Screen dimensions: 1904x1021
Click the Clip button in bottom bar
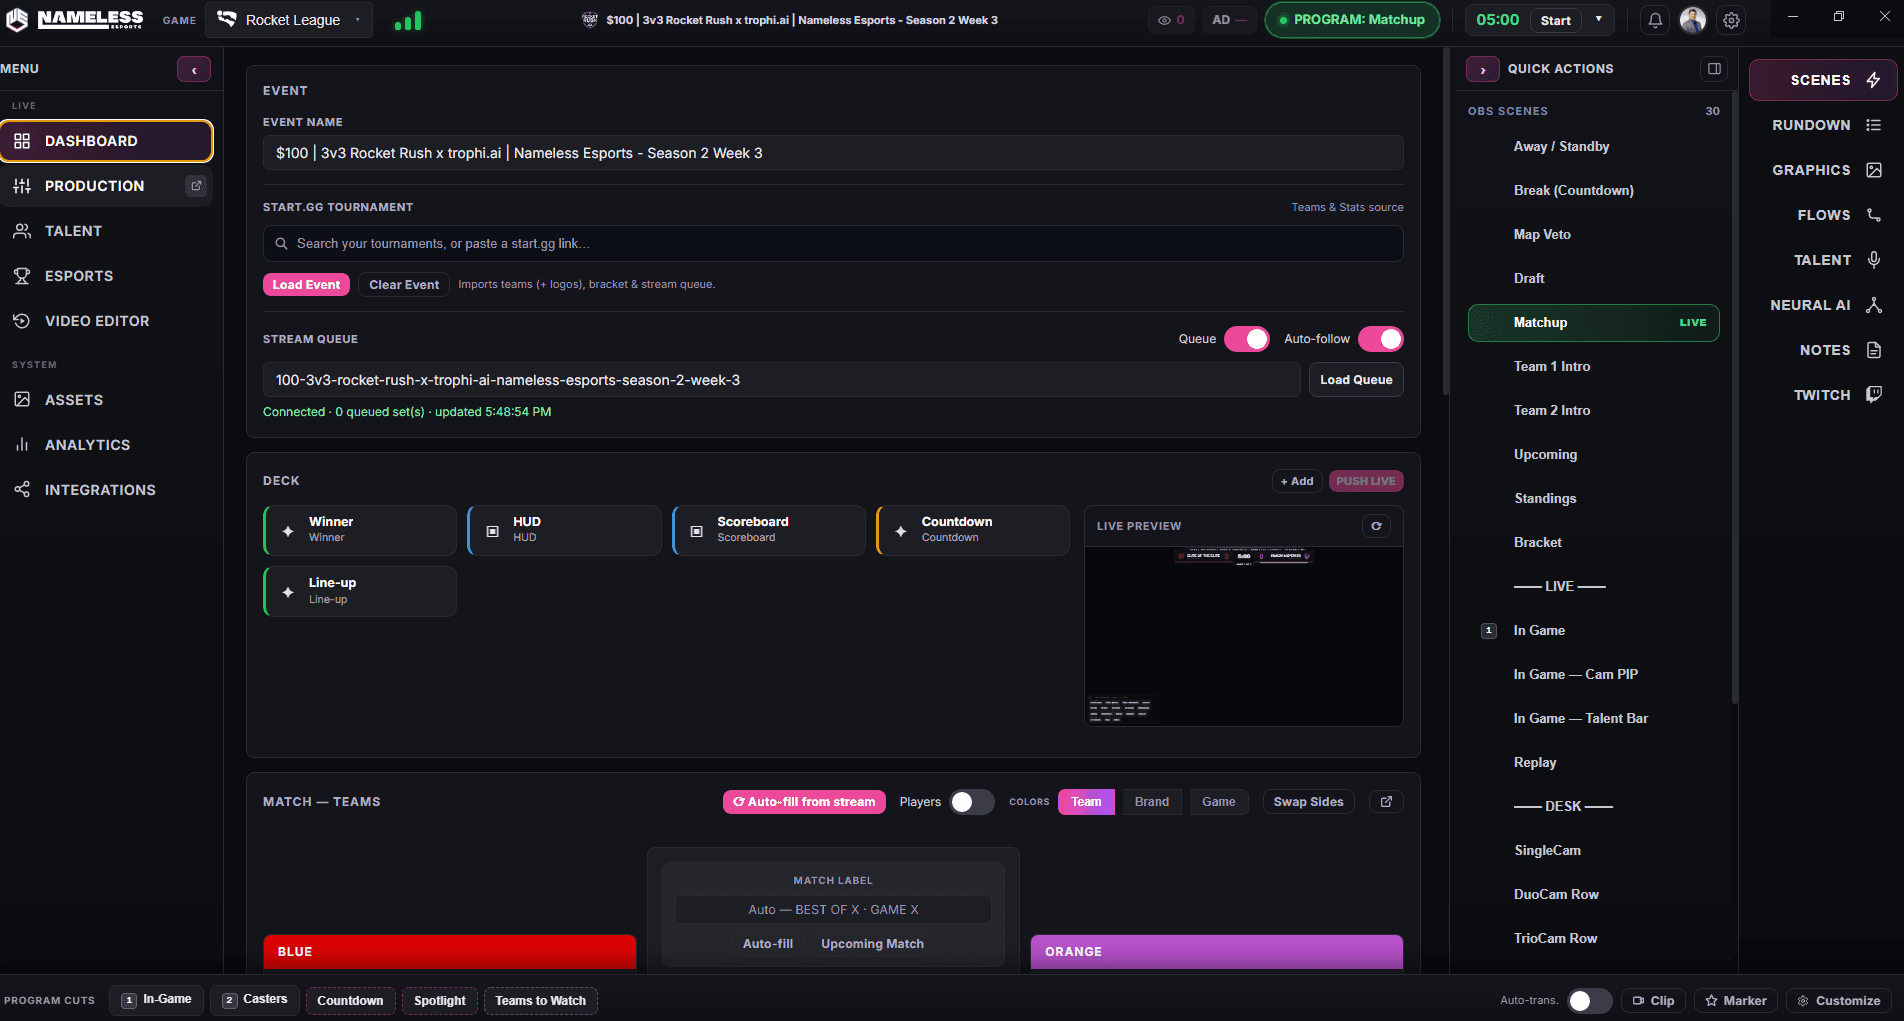point(1654,1001)
